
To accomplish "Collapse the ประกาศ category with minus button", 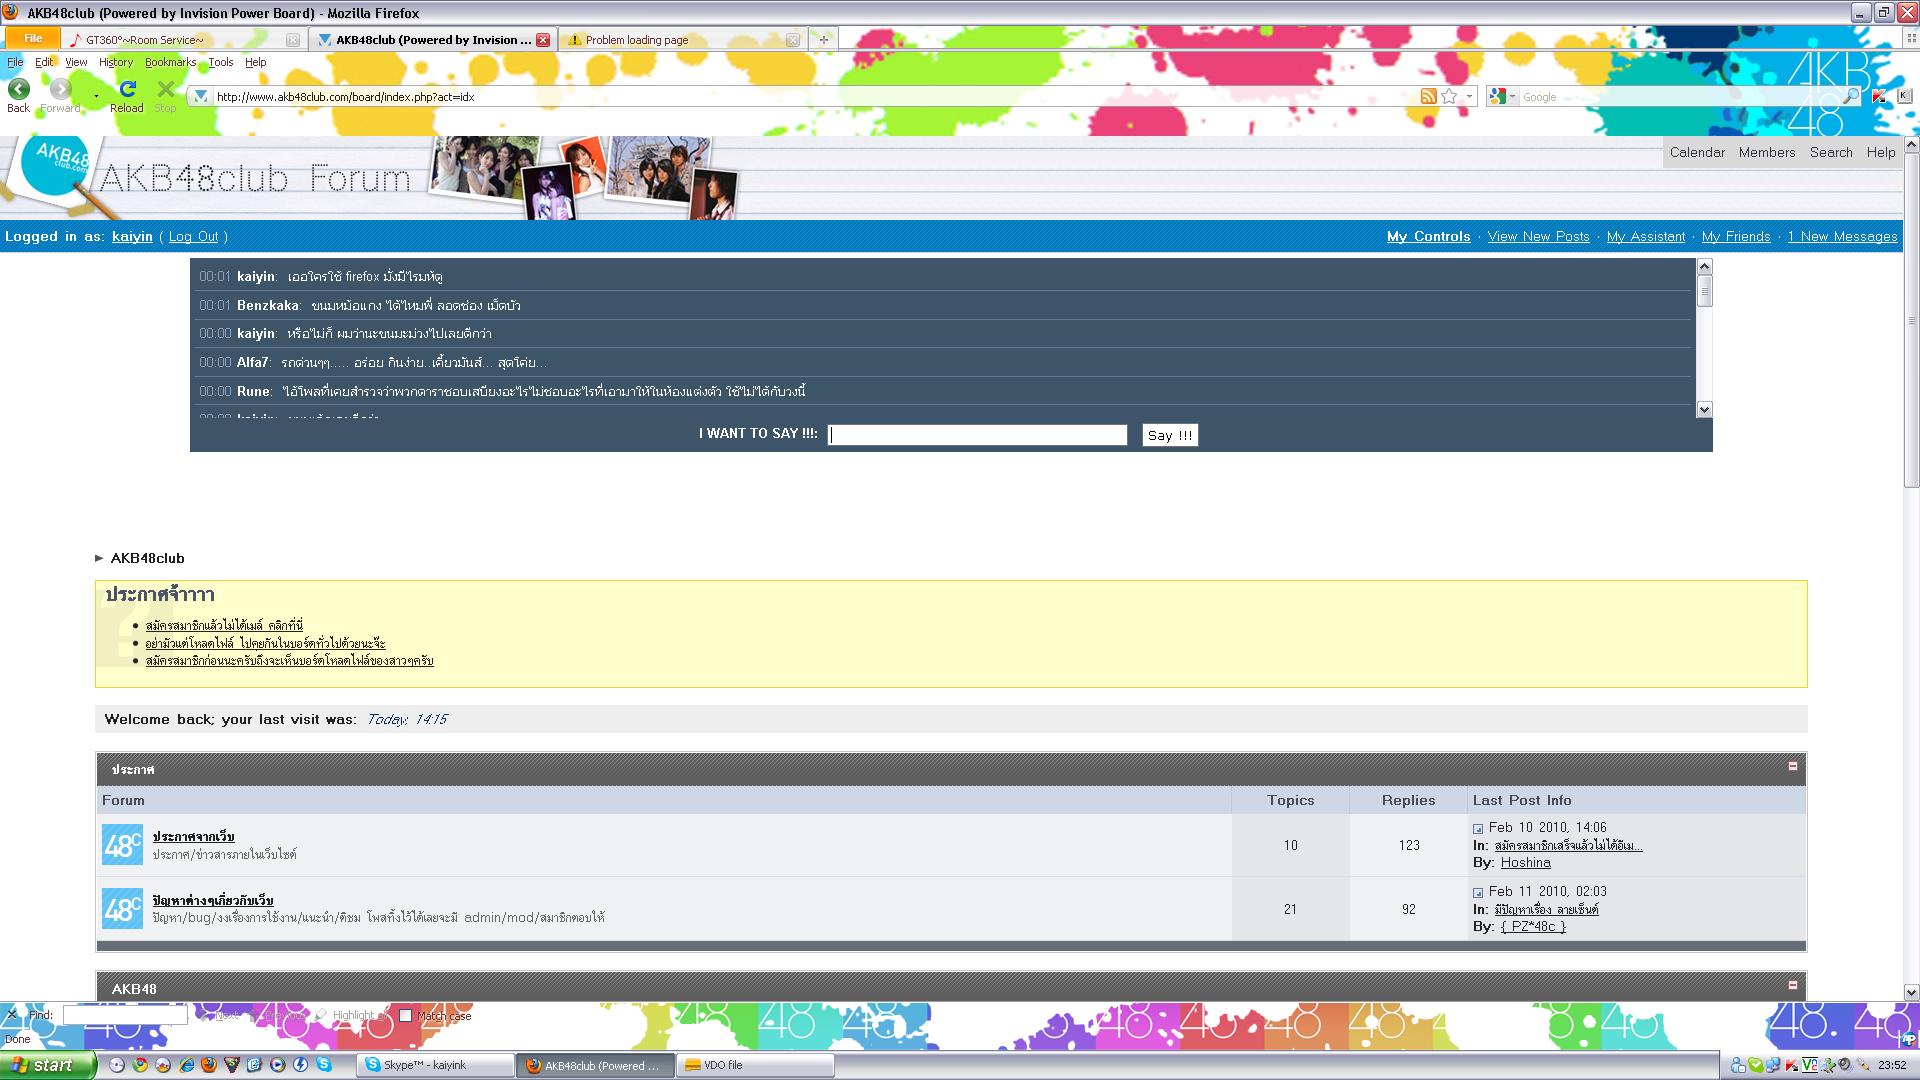I will point(1792,766).
